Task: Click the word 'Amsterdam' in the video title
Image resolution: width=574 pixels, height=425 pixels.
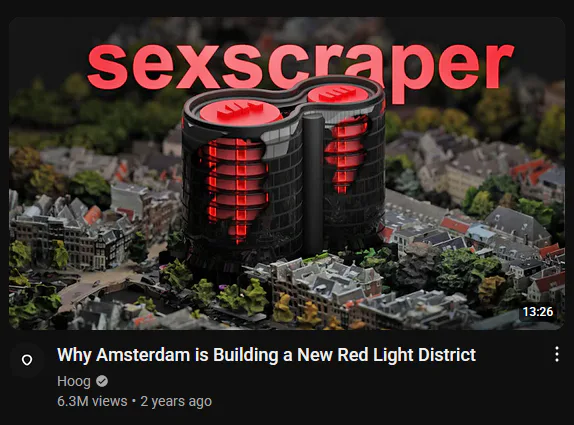Action: tap(143, 355)
